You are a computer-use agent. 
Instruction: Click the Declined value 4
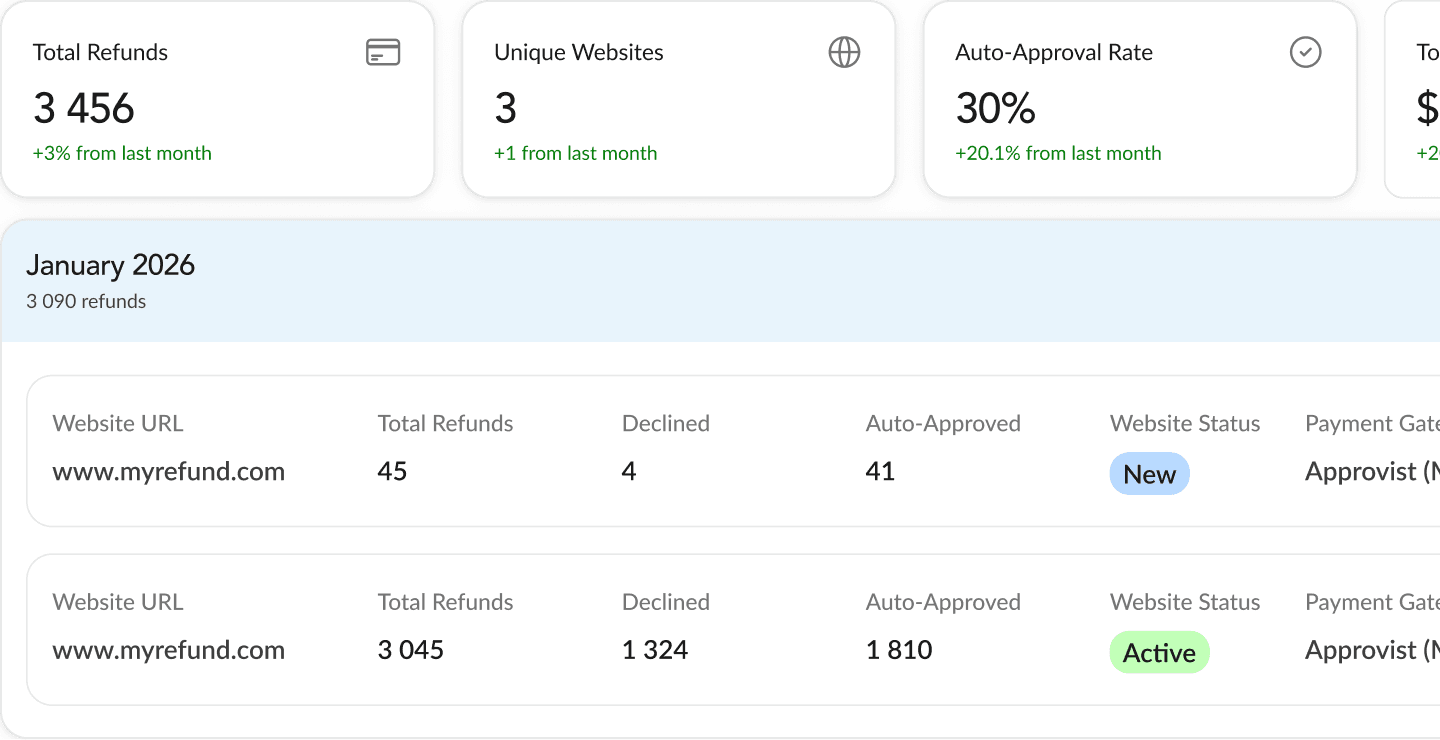point(629,472)
